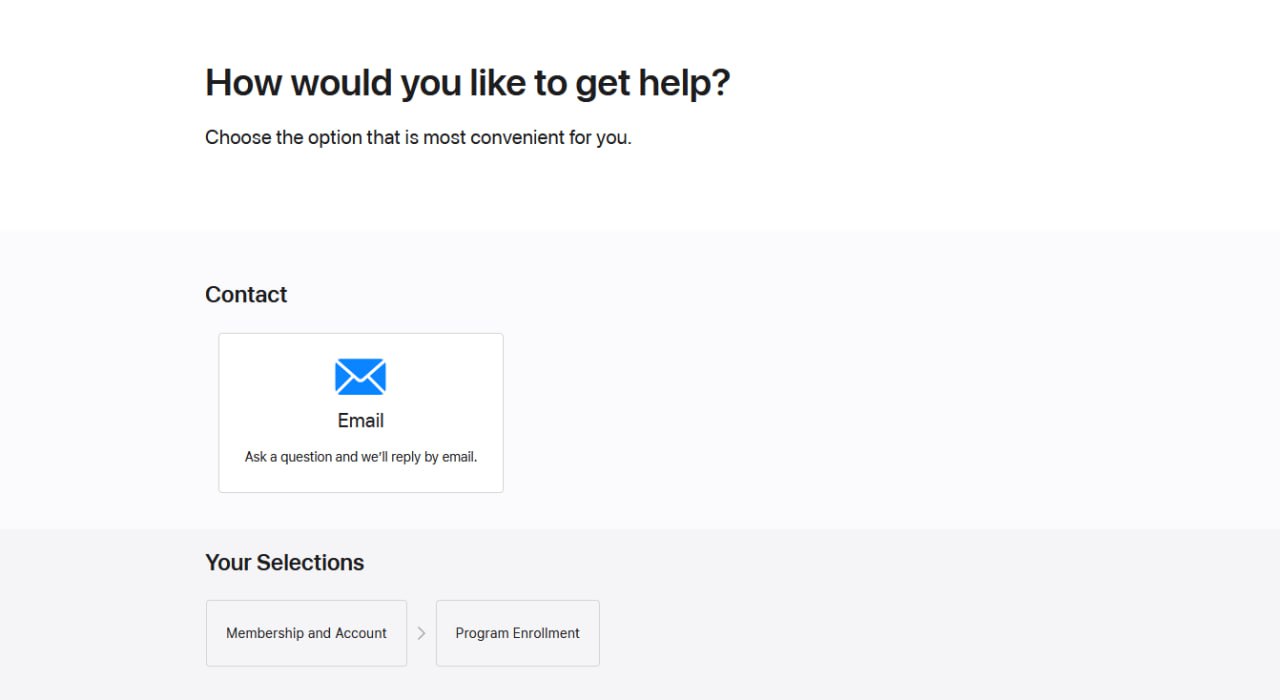This screenshot has width=1280, height=700.
Task: Click the Contact section heading
Action: tap(246, 295)
